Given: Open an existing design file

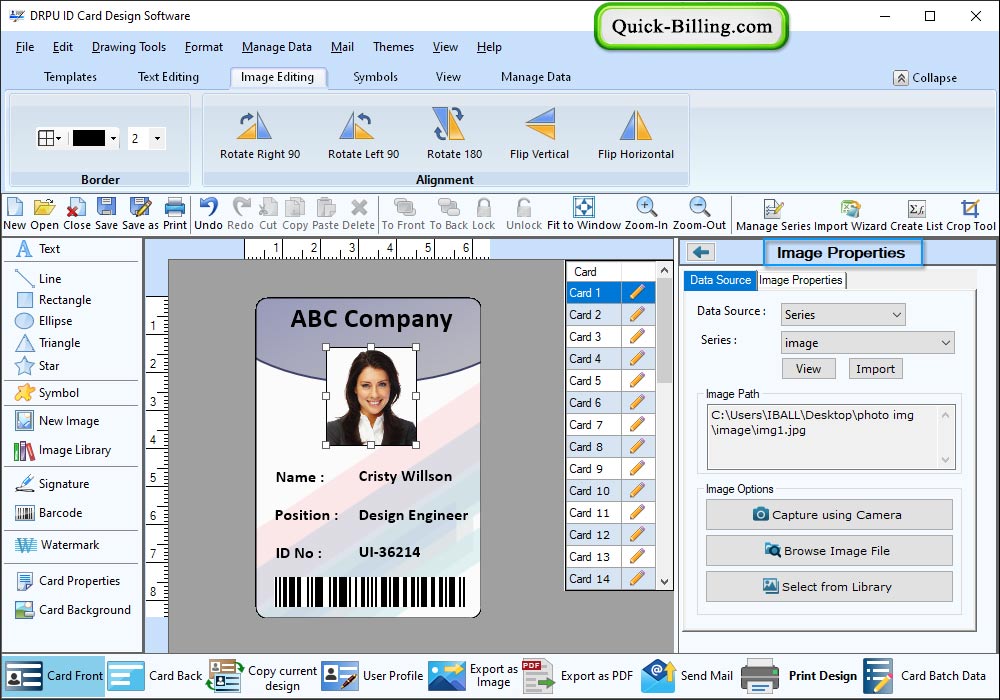Looking at the screenshot, I should [44, 214].
